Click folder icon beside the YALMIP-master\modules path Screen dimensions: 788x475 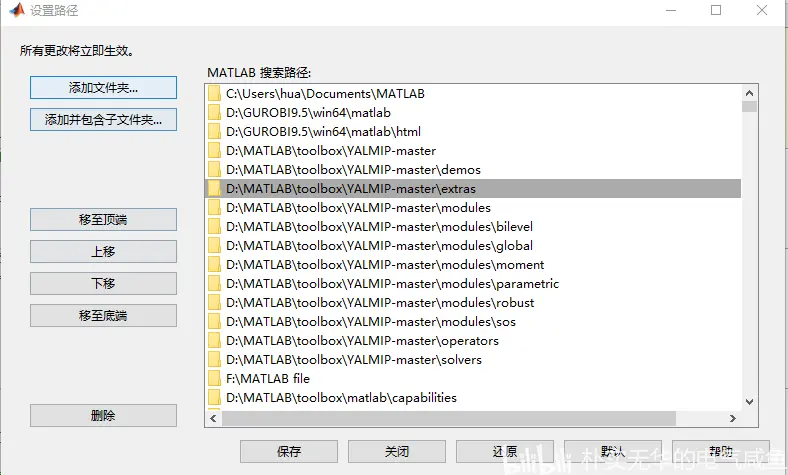[x=215, y=208]
